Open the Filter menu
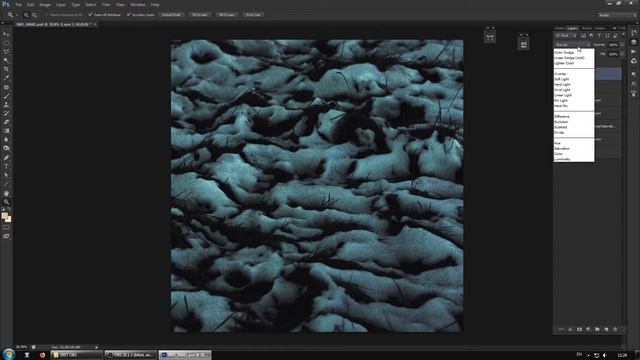The width and height of the screenshot is (640, 360). pyautogui.click(x=106, y=5)
